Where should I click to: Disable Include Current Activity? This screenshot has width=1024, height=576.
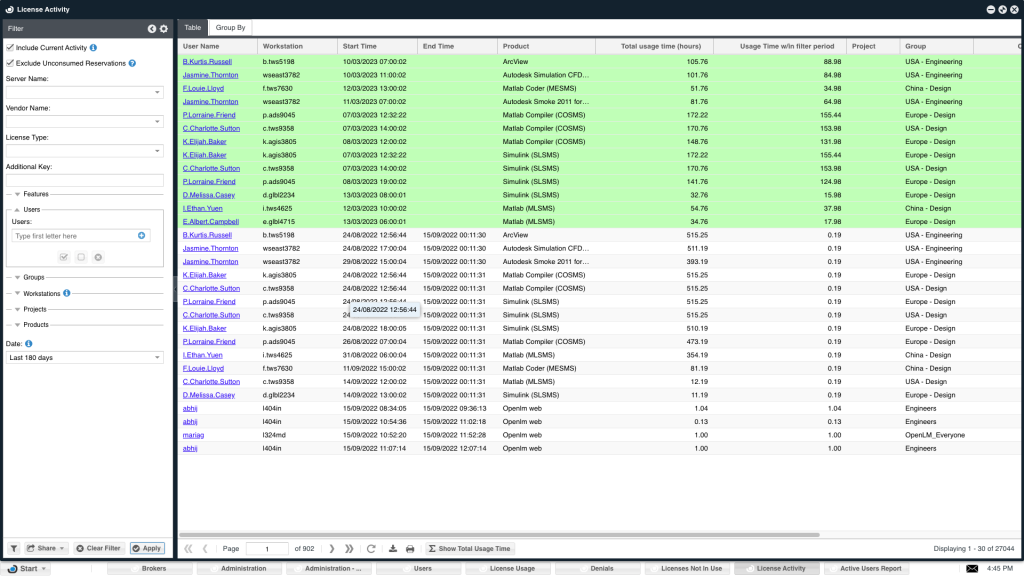point(10,47)
